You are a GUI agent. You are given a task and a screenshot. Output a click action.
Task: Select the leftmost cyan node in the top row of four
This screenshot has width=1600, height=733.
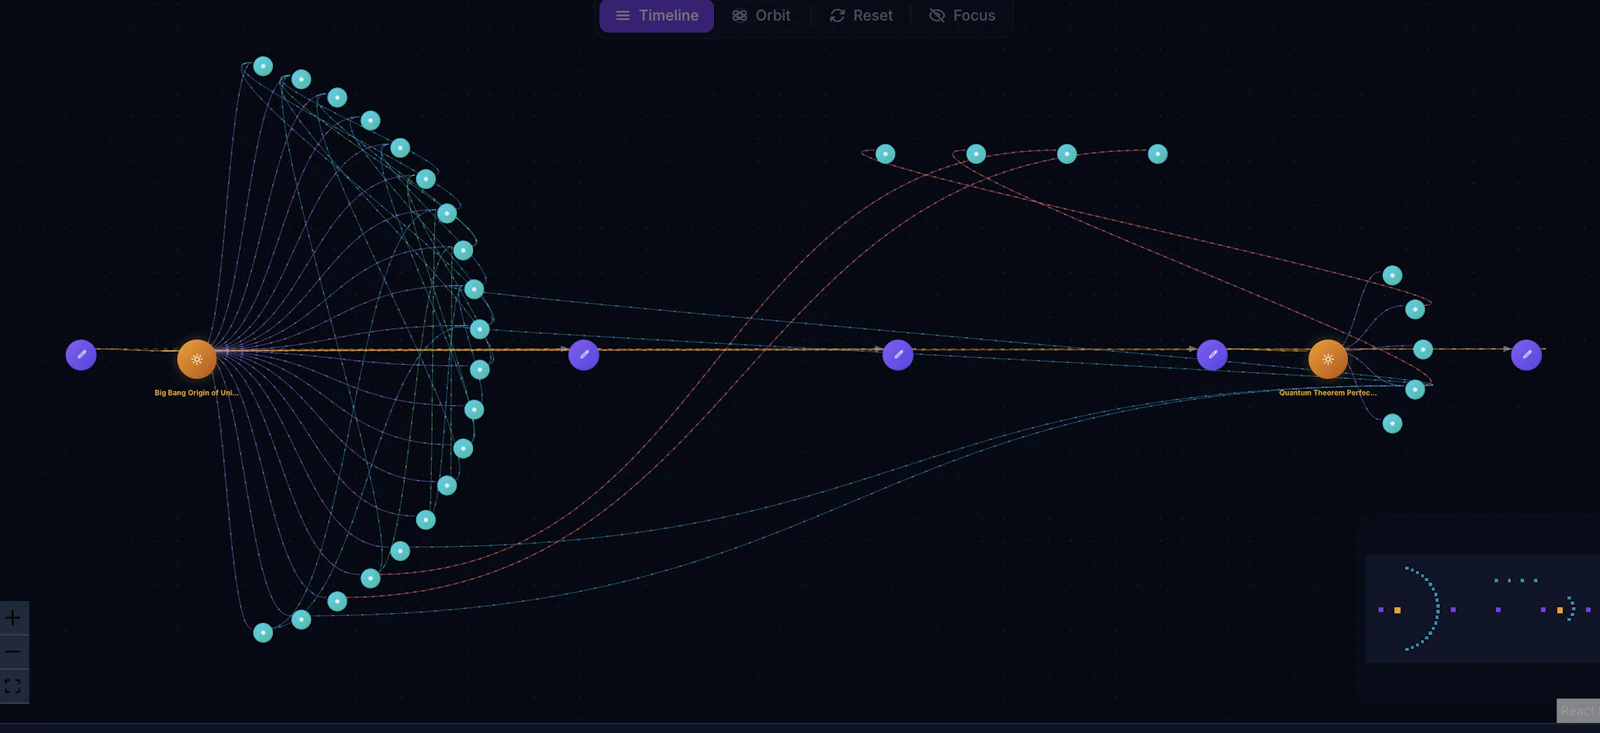(x=885, y=154)
